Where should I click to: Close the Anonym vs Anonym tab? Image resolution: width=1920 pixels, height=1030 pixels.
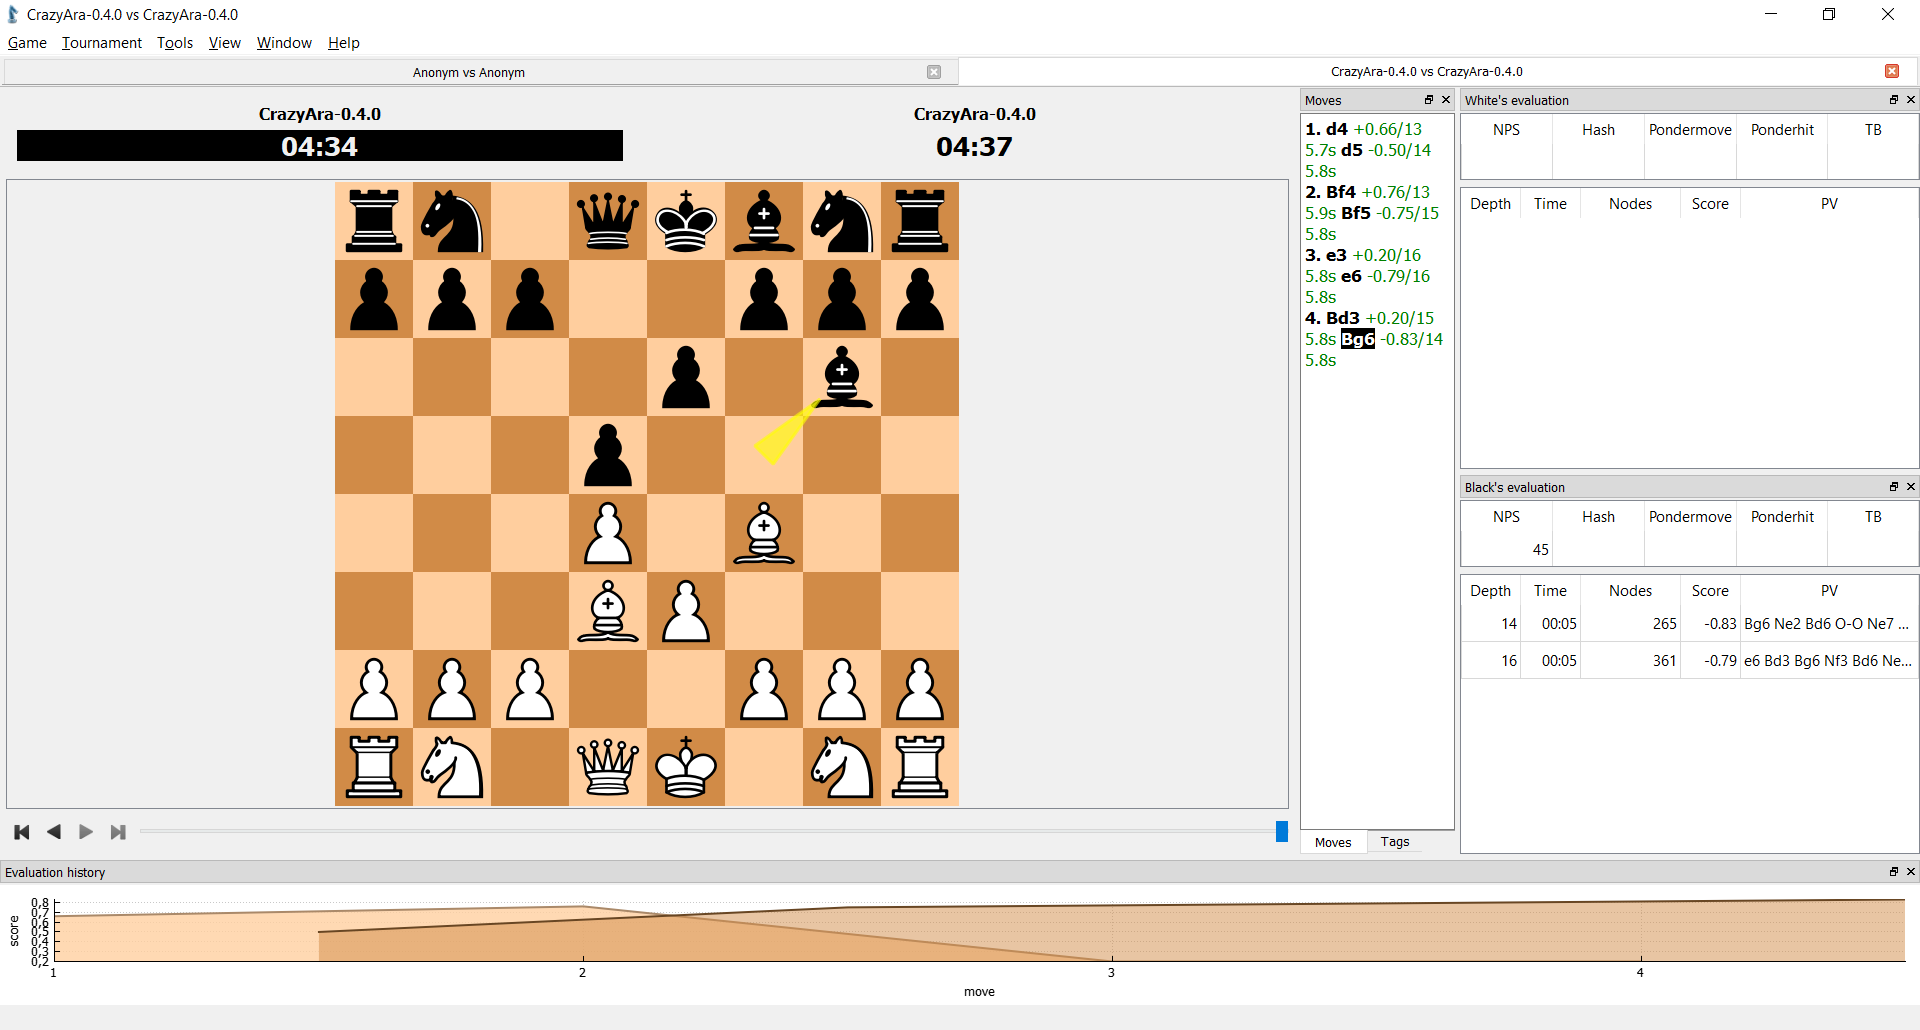point(934,72)
